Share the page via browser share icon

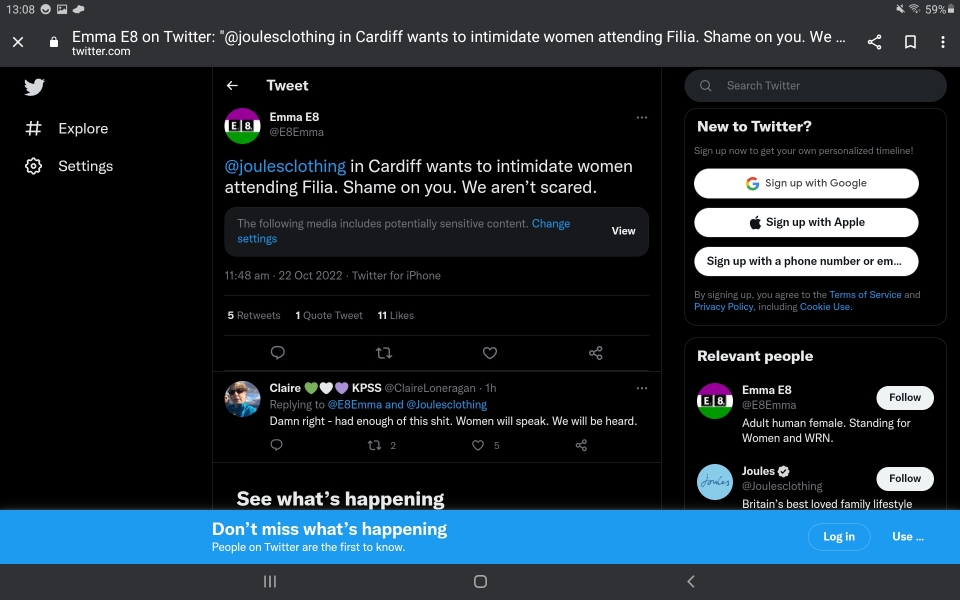click(x=874, y=42)
